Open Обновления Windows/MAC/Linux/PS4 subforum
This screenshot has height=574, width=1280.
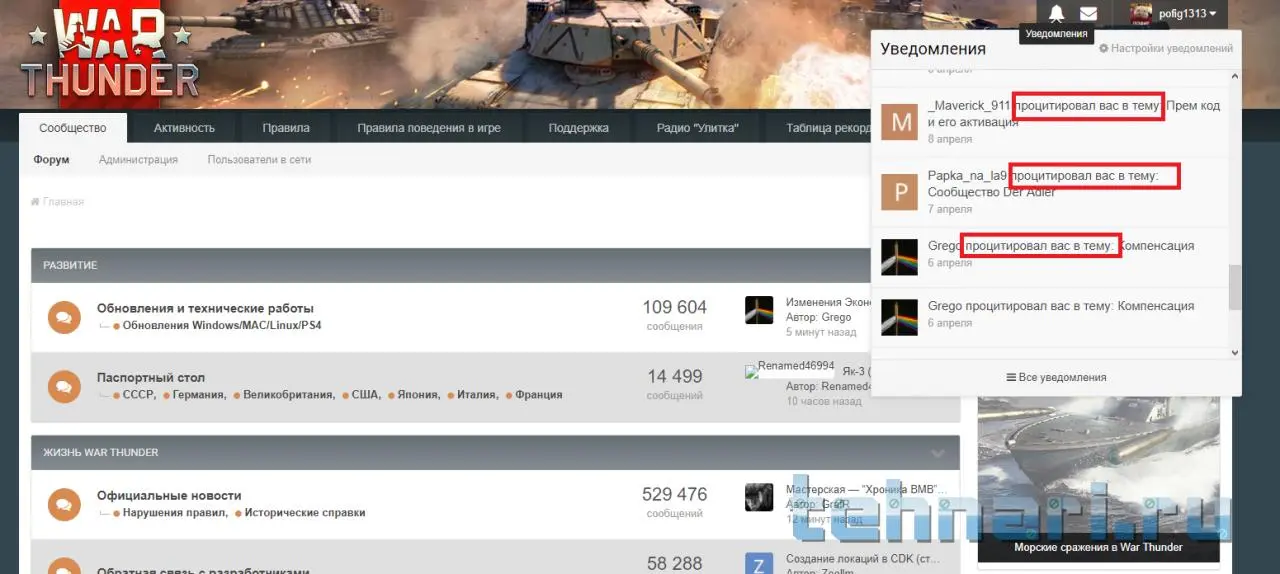pos(222,326)
